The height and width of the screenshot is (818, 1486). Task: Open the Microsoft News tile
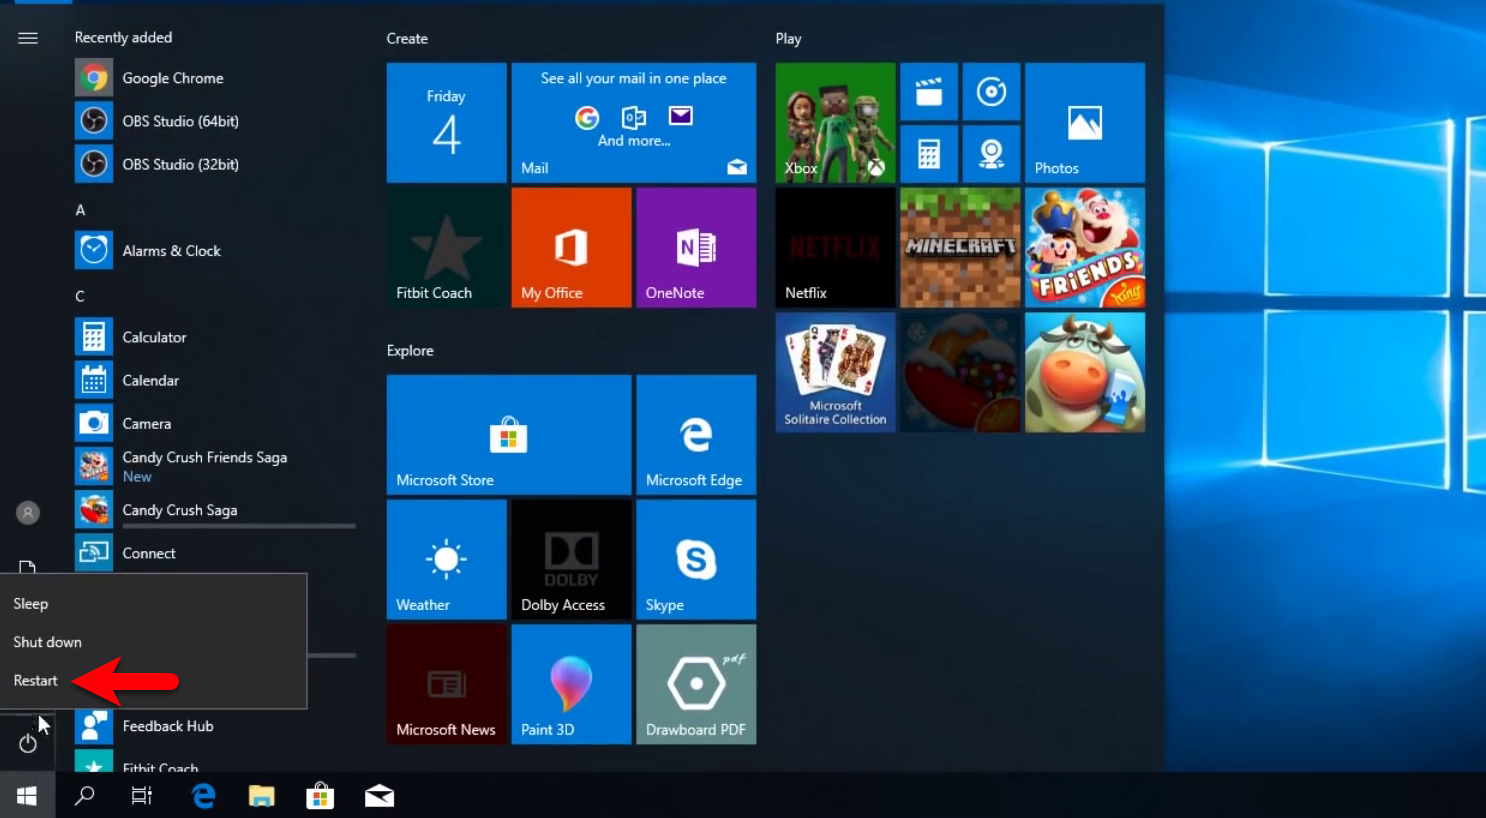(x=446, y=685)
